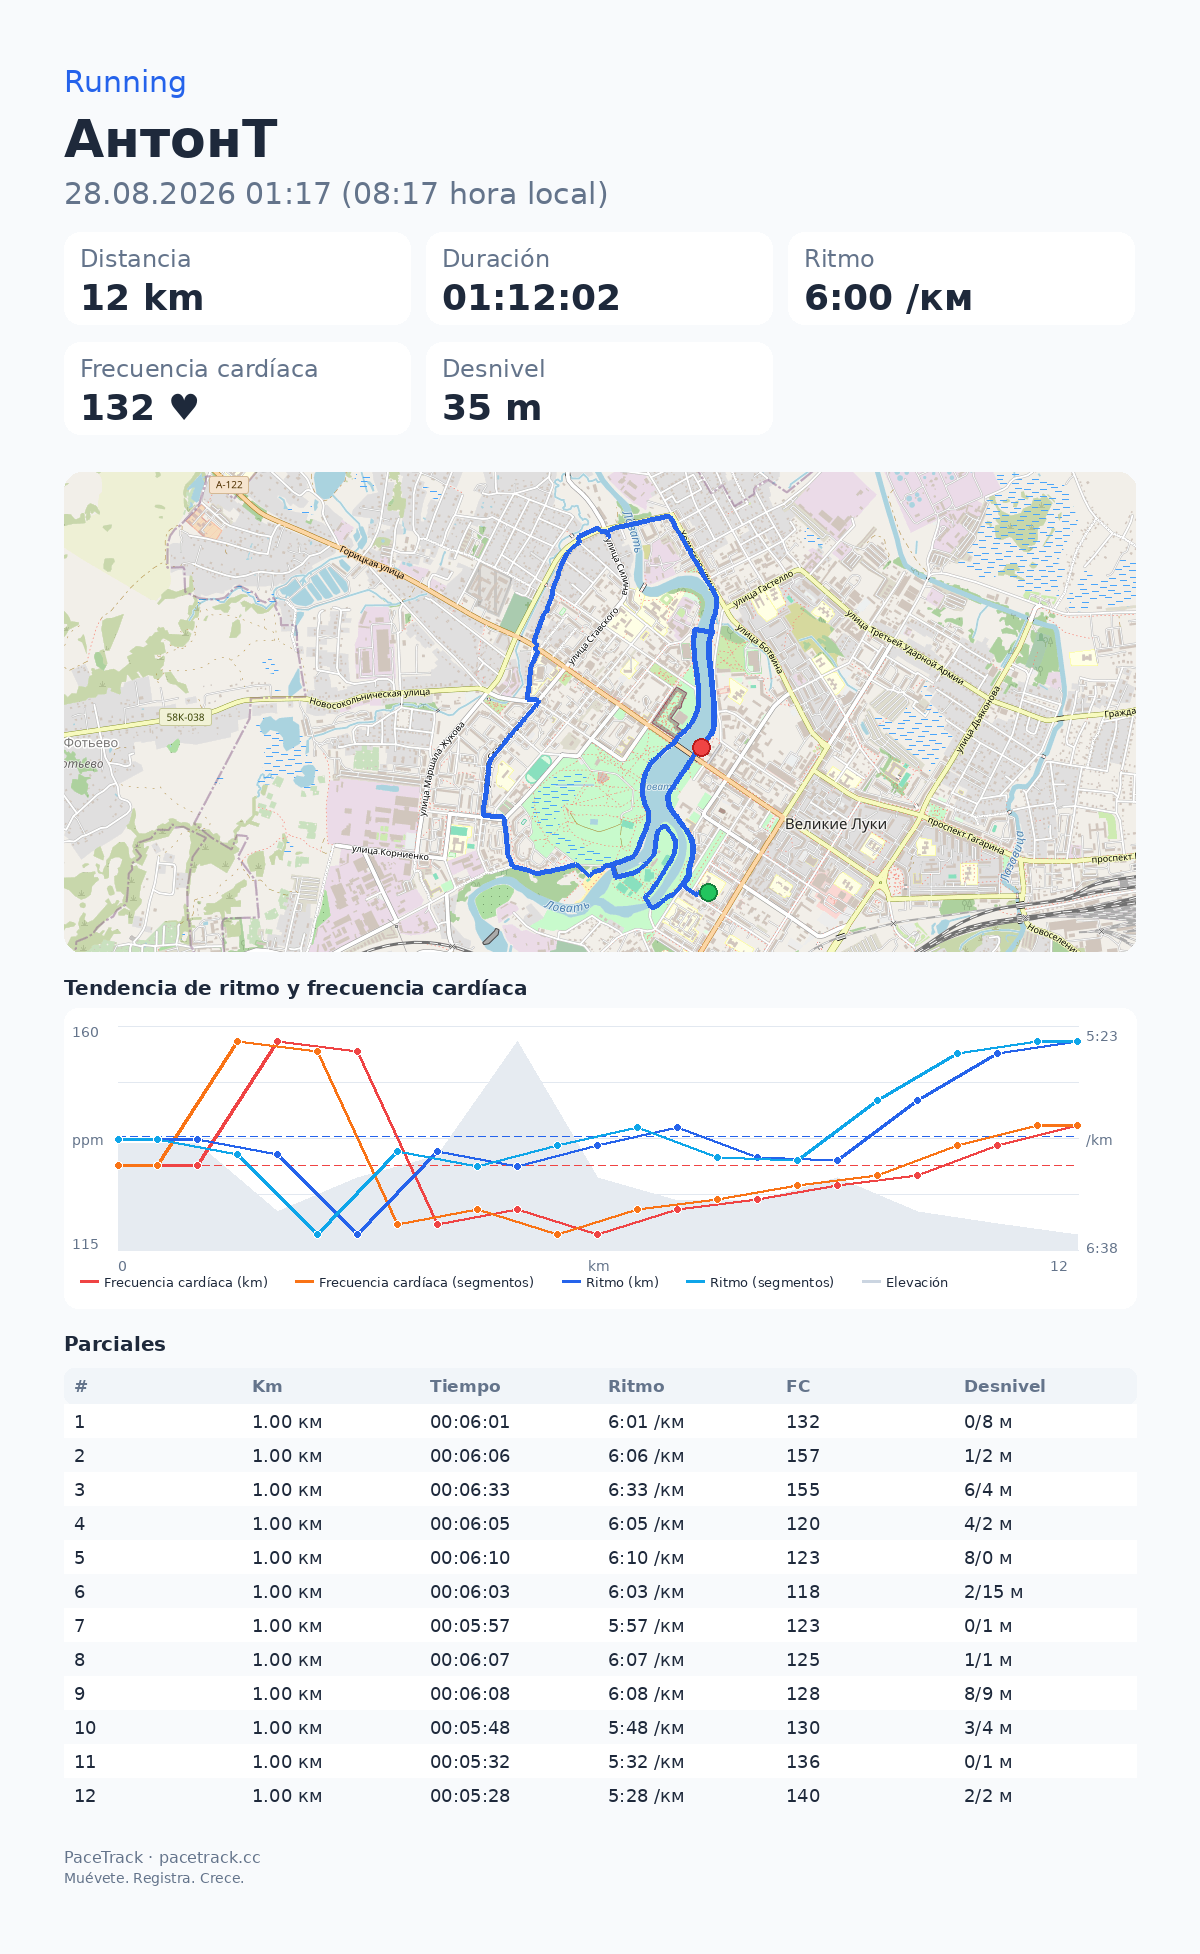1200x1954 pixels.
Task: Toggle the Frecuencia cardíaca (km) legend entry
Action: pos(174,1282)
